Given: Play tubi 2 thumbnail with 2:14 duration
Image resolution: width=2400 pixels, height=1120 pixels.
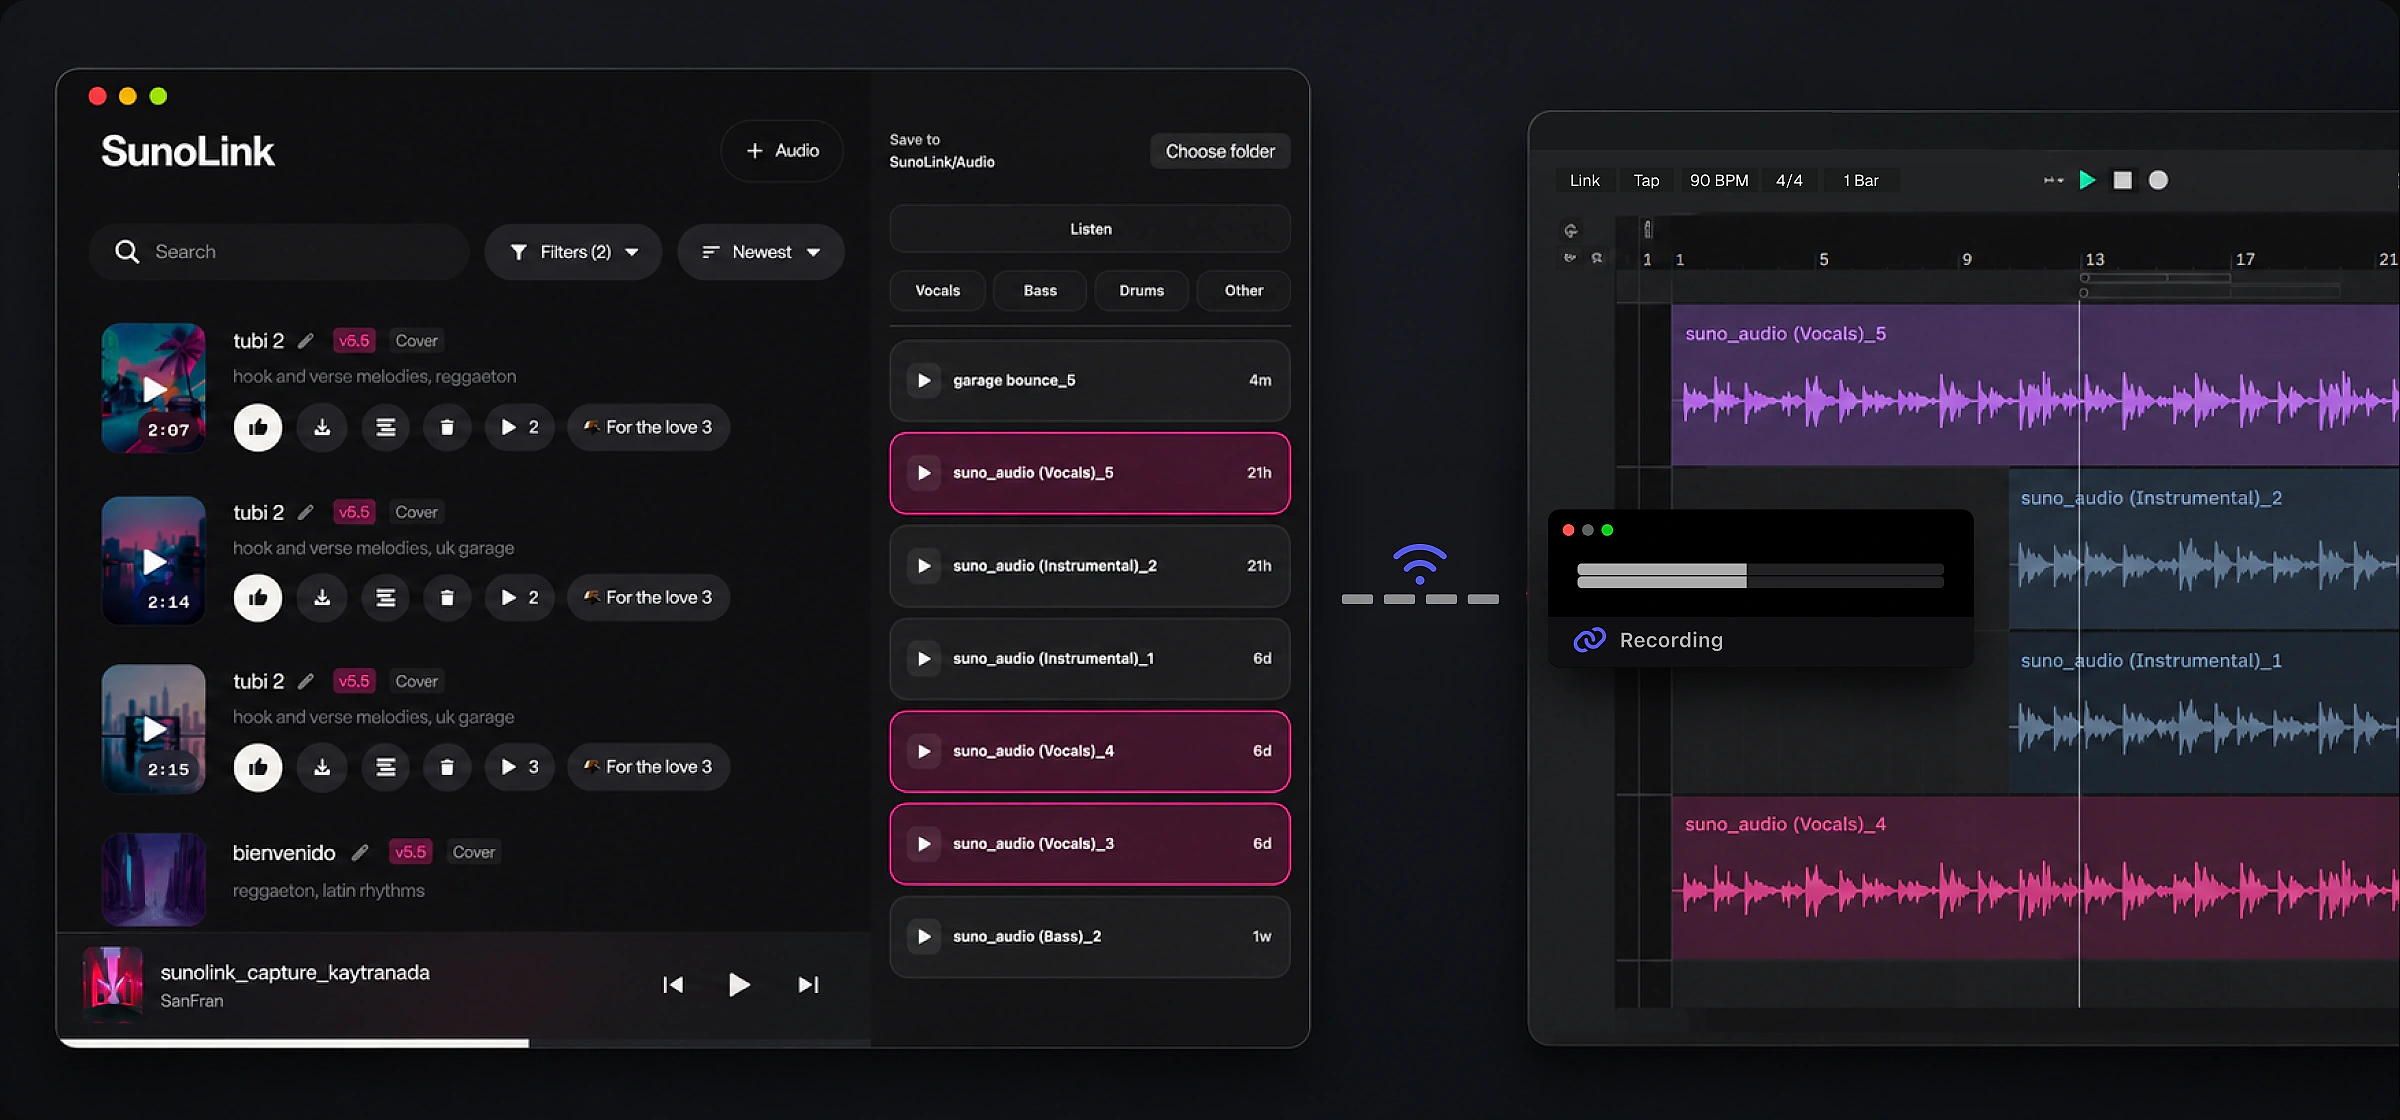Looking at the screenshot, I should click(154, 561).
